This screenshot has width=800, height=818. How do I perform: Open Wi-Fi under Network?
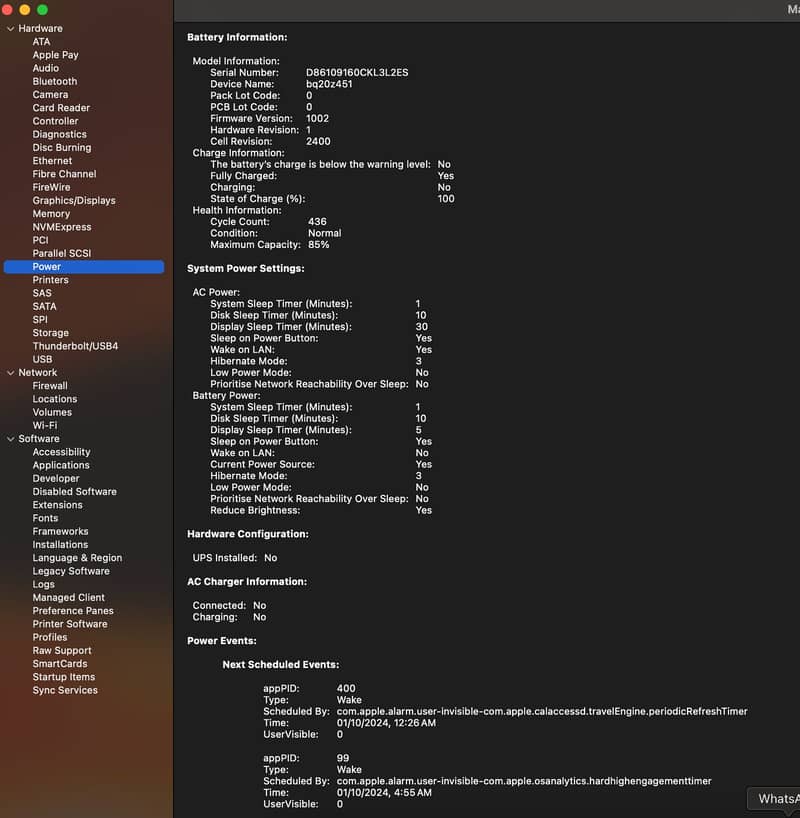coord(44,425)
